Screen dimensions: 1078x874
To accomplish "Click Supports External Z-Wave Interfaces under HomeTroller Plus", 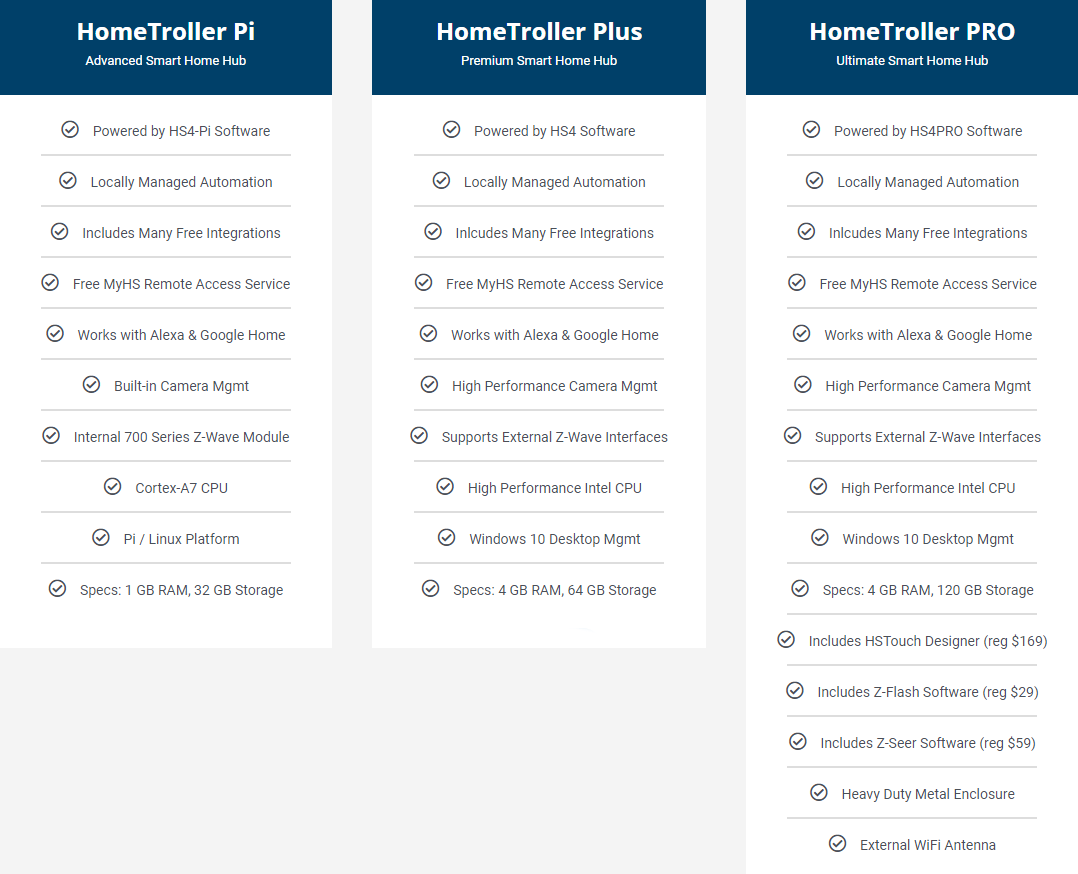I will click(555, 437).
